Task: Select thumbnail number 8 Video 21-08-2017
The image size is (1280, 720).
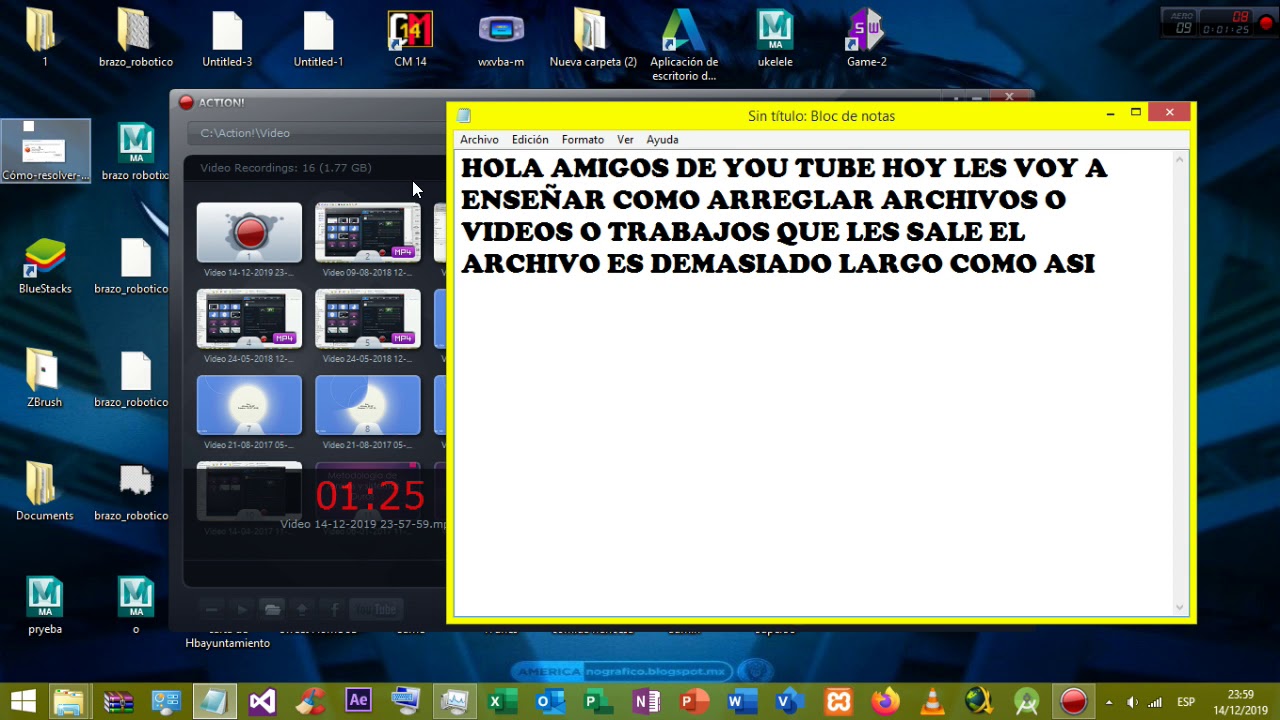Action: [368, 405]
